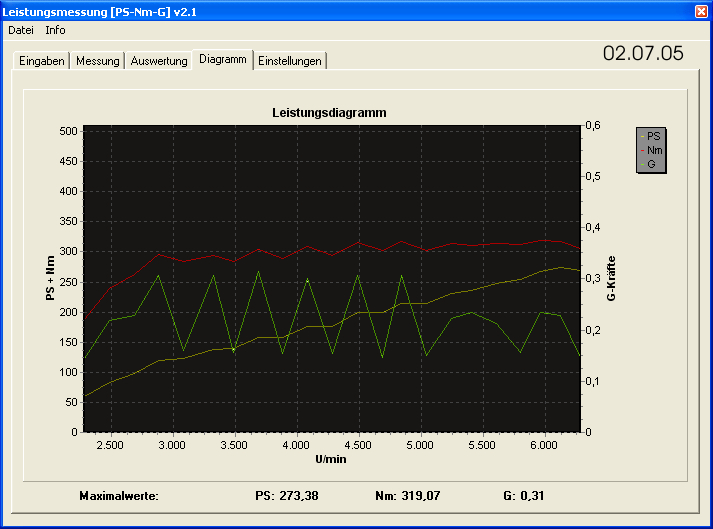Click the G-Kräfte right axis title
This screenshot has height=529, width=713.
611,279
